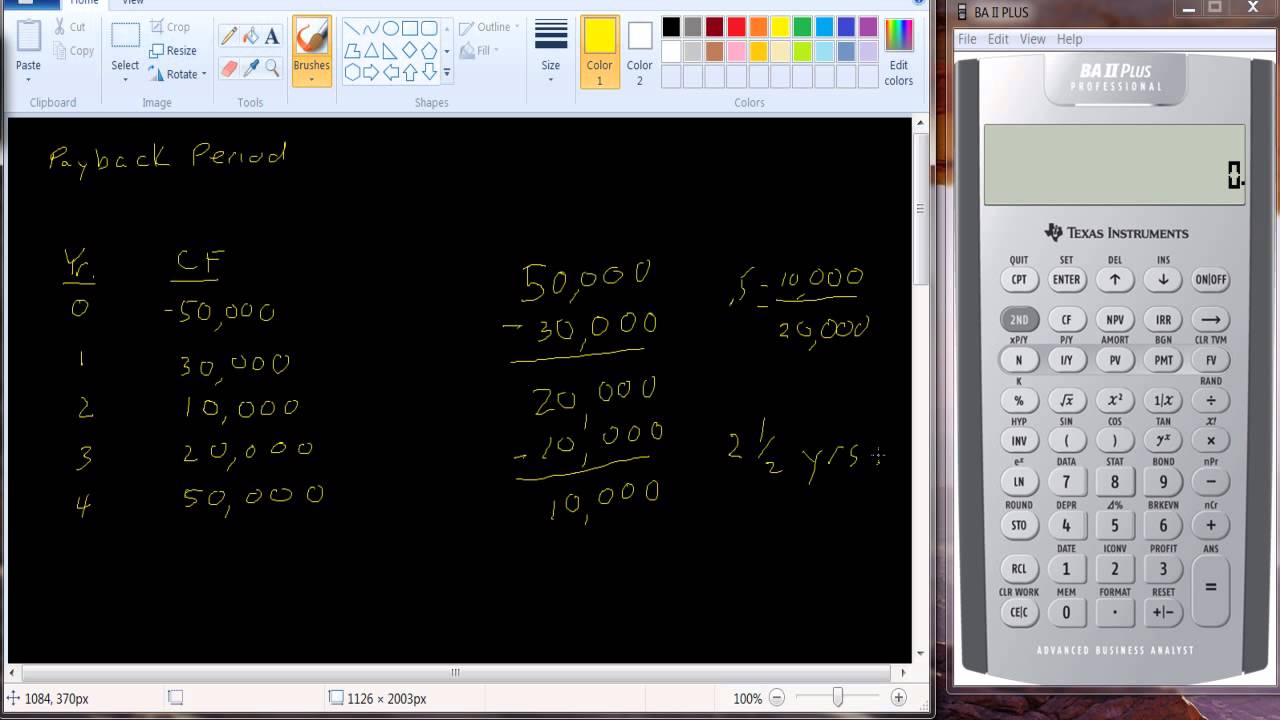Select the Color picker eyedropper tool
This screenshot has width=1280, height=720.
[x=251, y=68]
